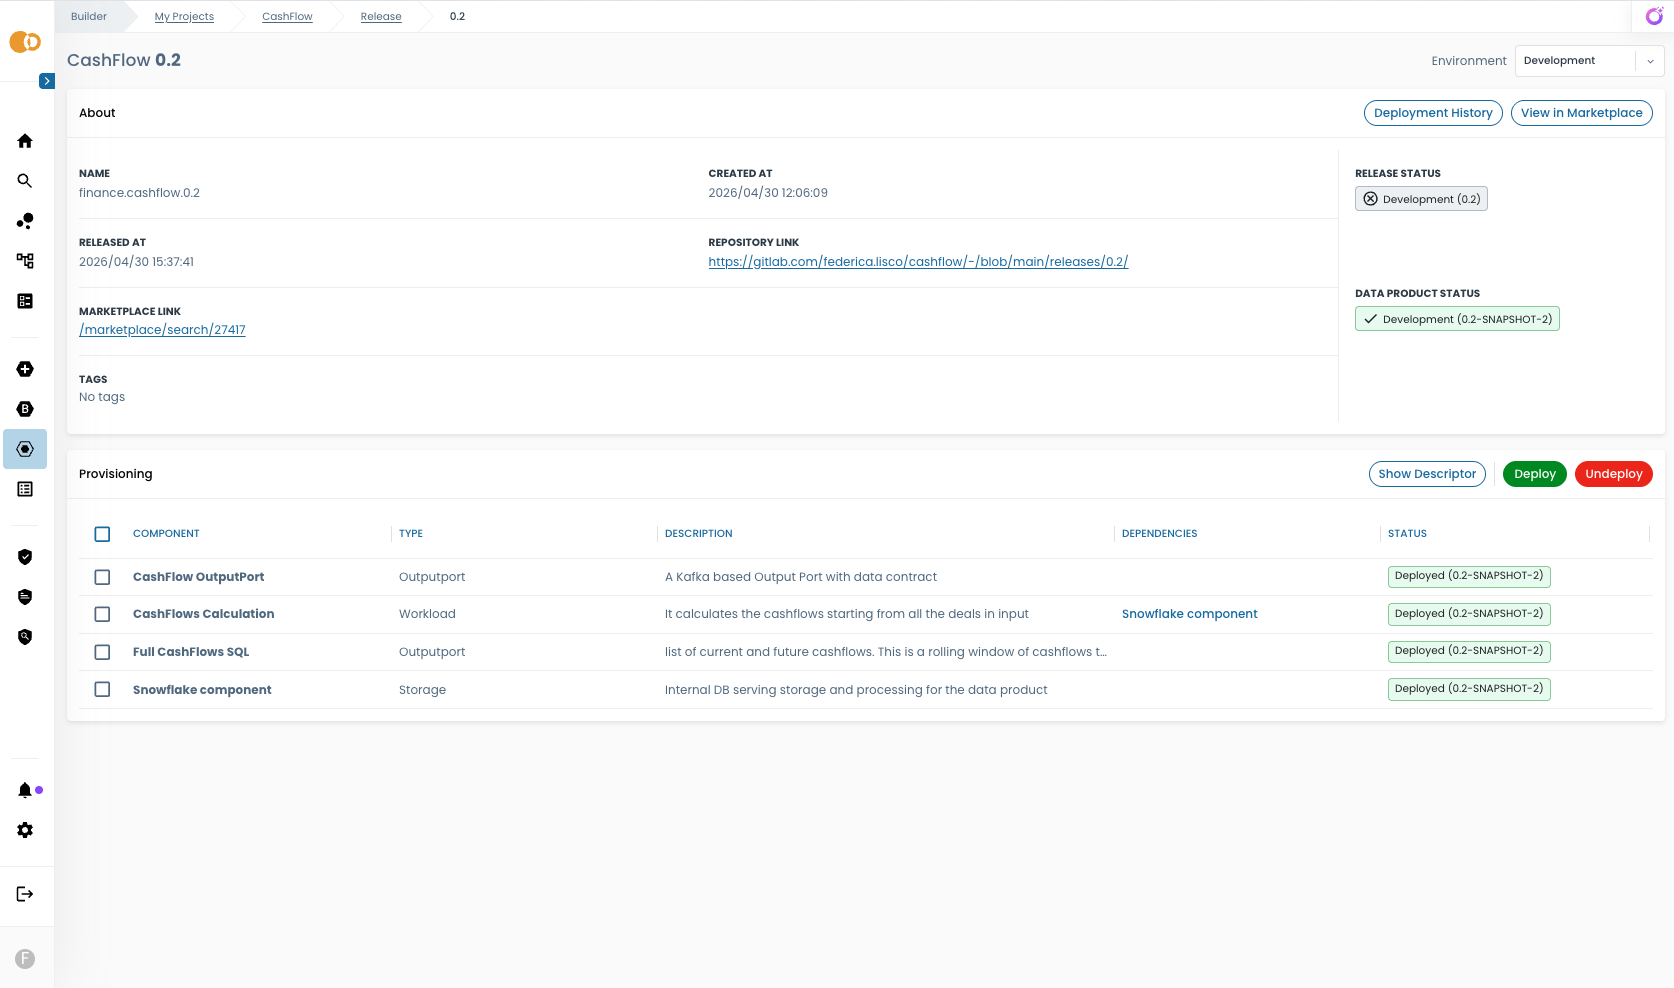The image size is (1674, 988).
Task: Click Deployed status badge of Full CashFlows SQL
Action: (1469, 651)
